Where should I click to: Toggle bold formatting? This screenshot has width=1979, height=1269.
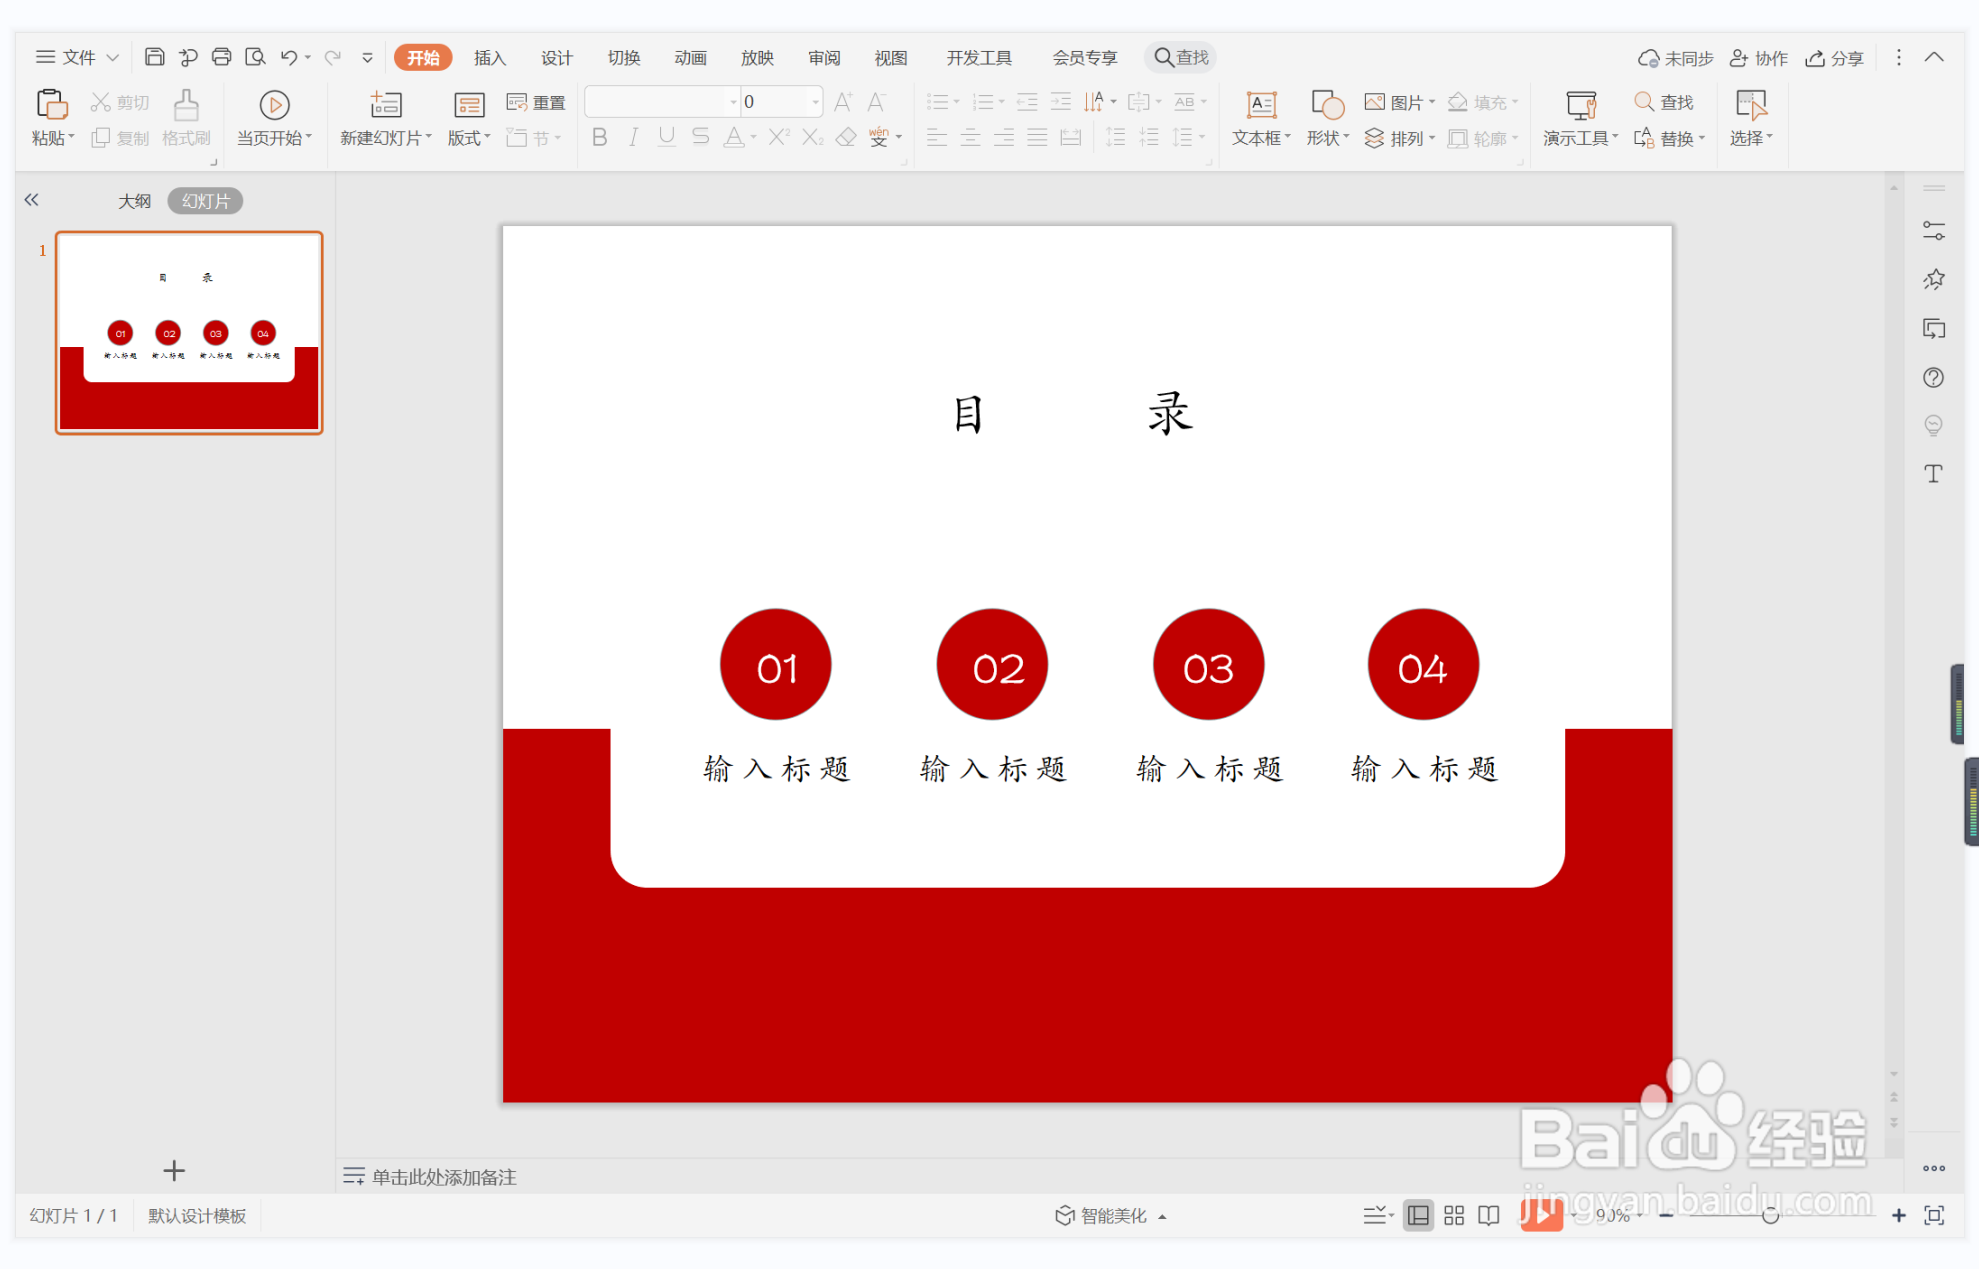599,138
